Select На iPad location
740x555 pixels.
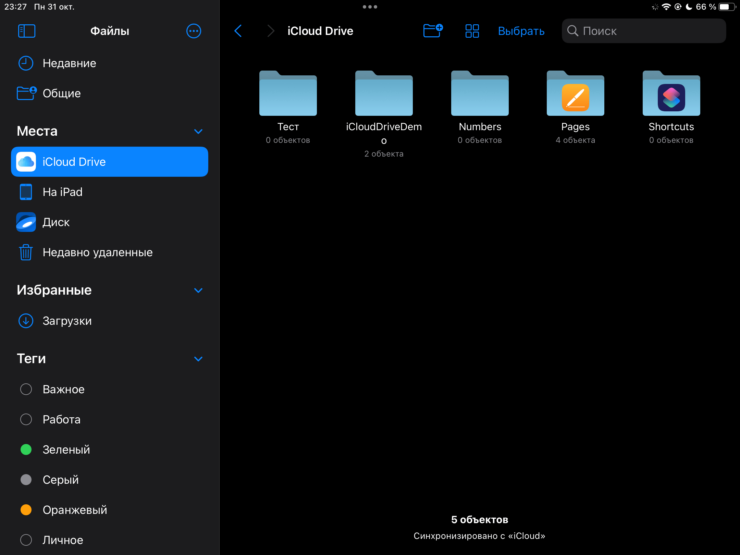[x=62, y=192]
